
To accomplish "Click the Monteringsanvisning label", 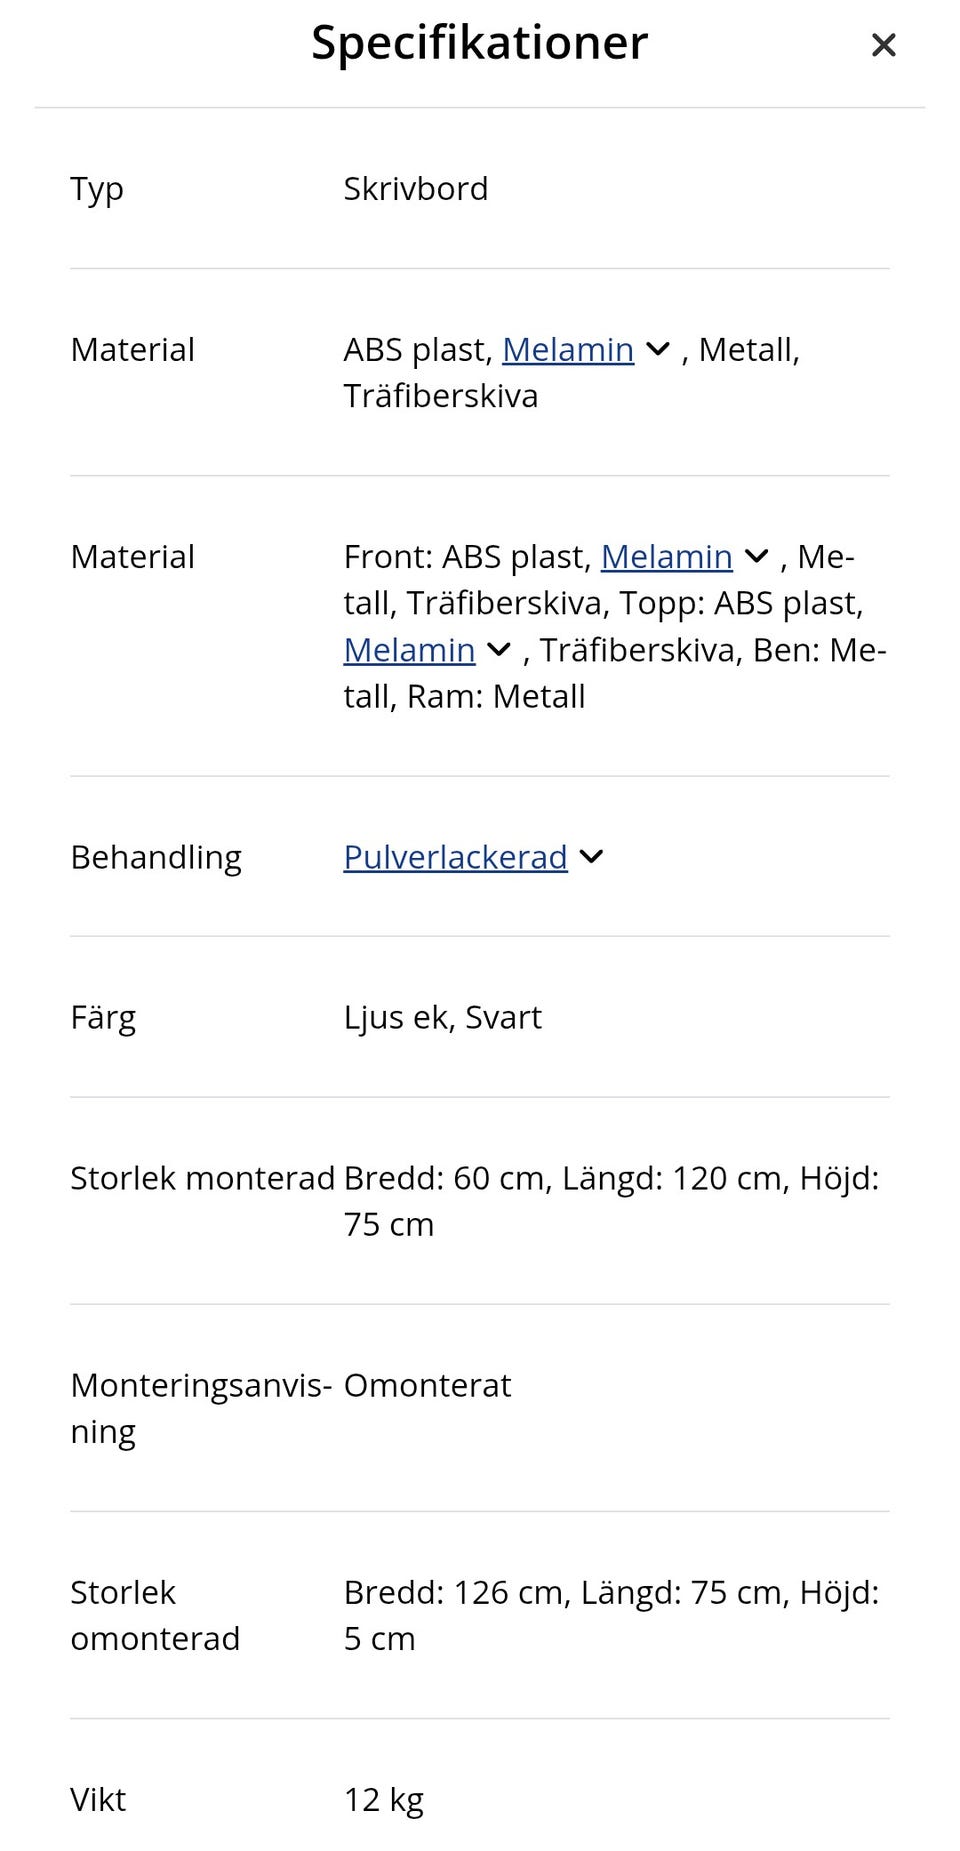I will [x=201, y=1409].
